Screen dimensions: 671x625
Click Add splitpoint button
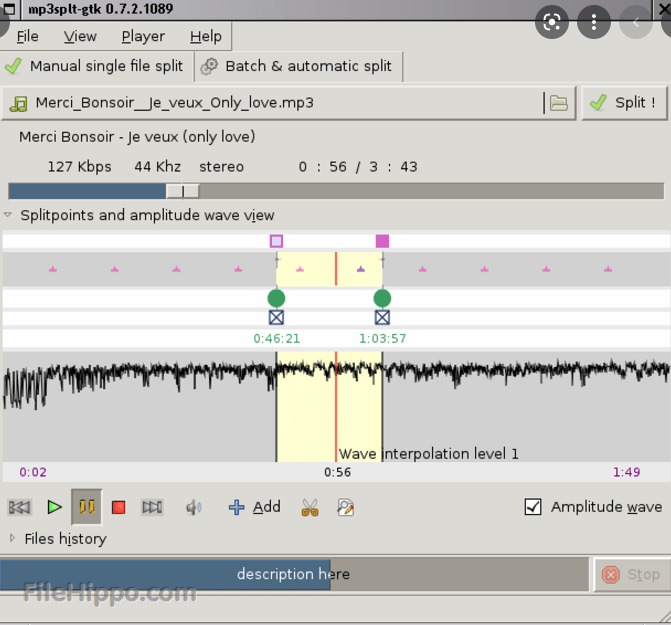255,507
